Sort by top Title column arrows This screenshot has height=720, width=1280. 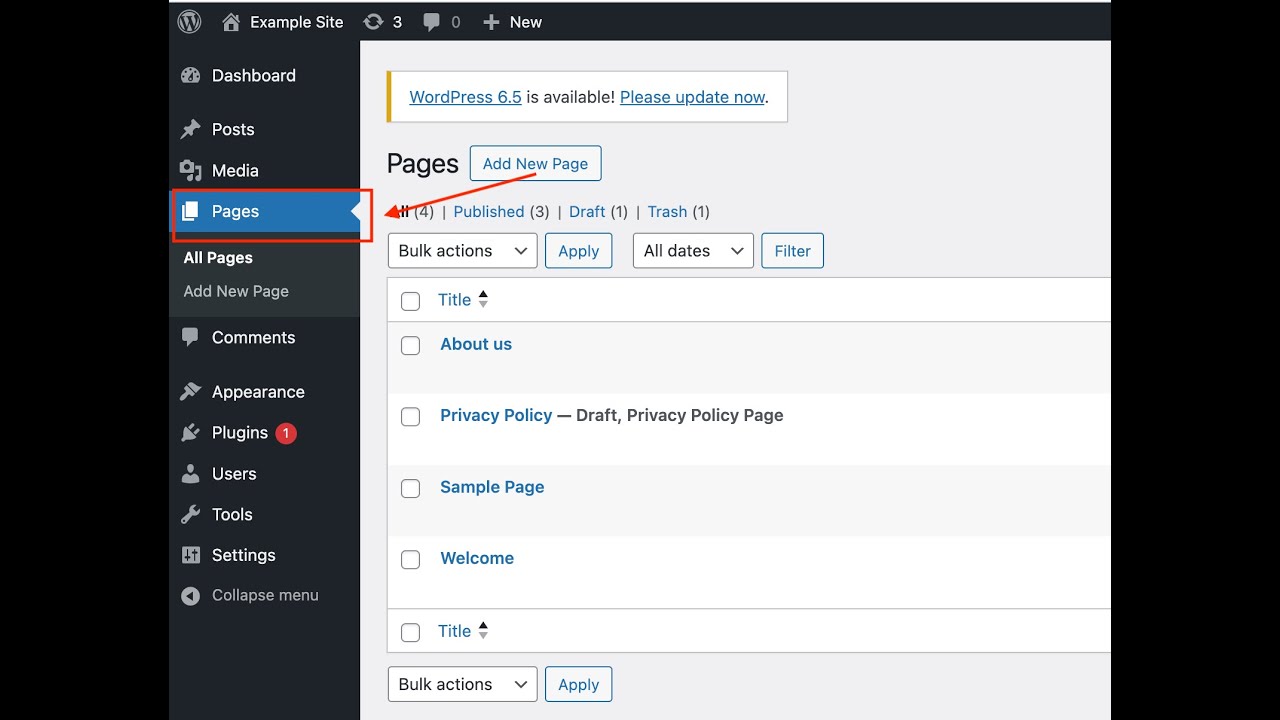coord(483,299)
